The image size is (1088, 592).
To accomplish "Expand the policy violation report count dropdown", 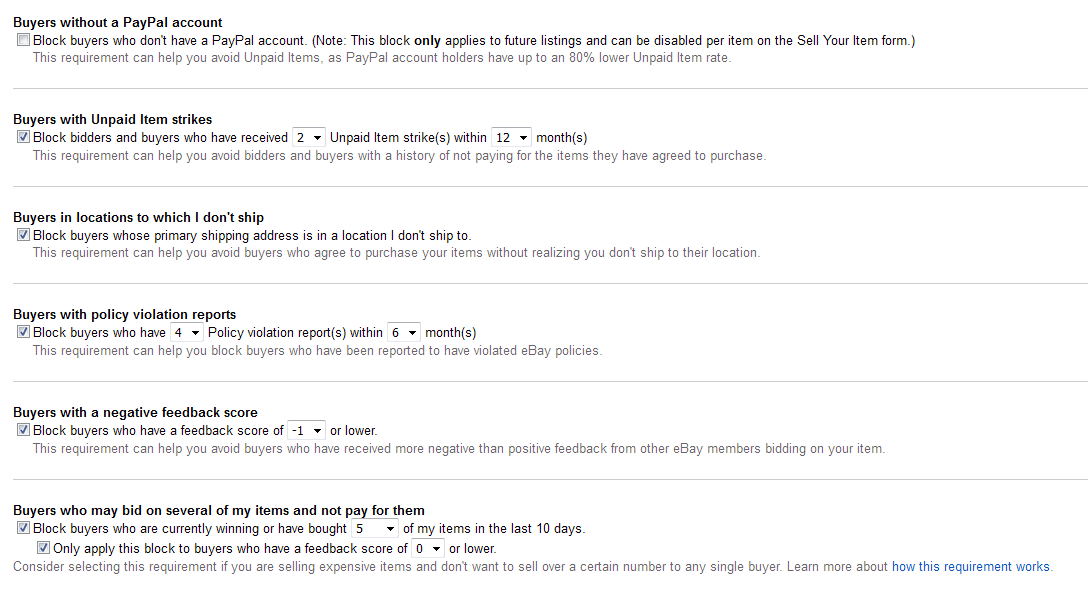I will (187, 332).
